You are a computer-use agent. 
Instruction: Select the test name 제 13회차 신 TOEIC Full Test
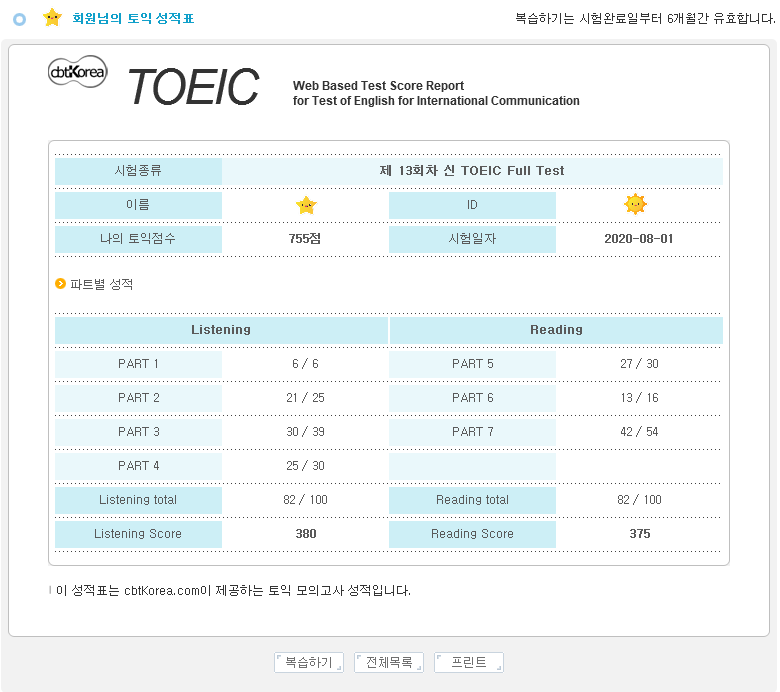tap(472, 171)
